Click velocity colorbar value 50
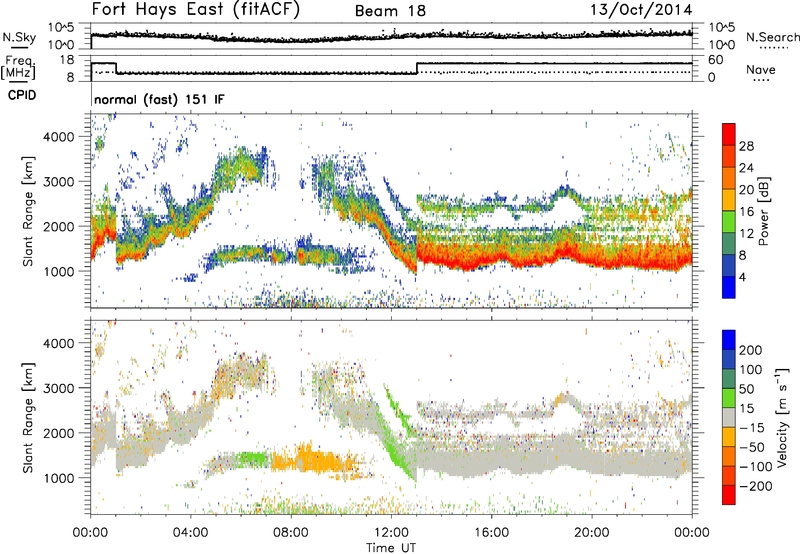 click(747, 389)
